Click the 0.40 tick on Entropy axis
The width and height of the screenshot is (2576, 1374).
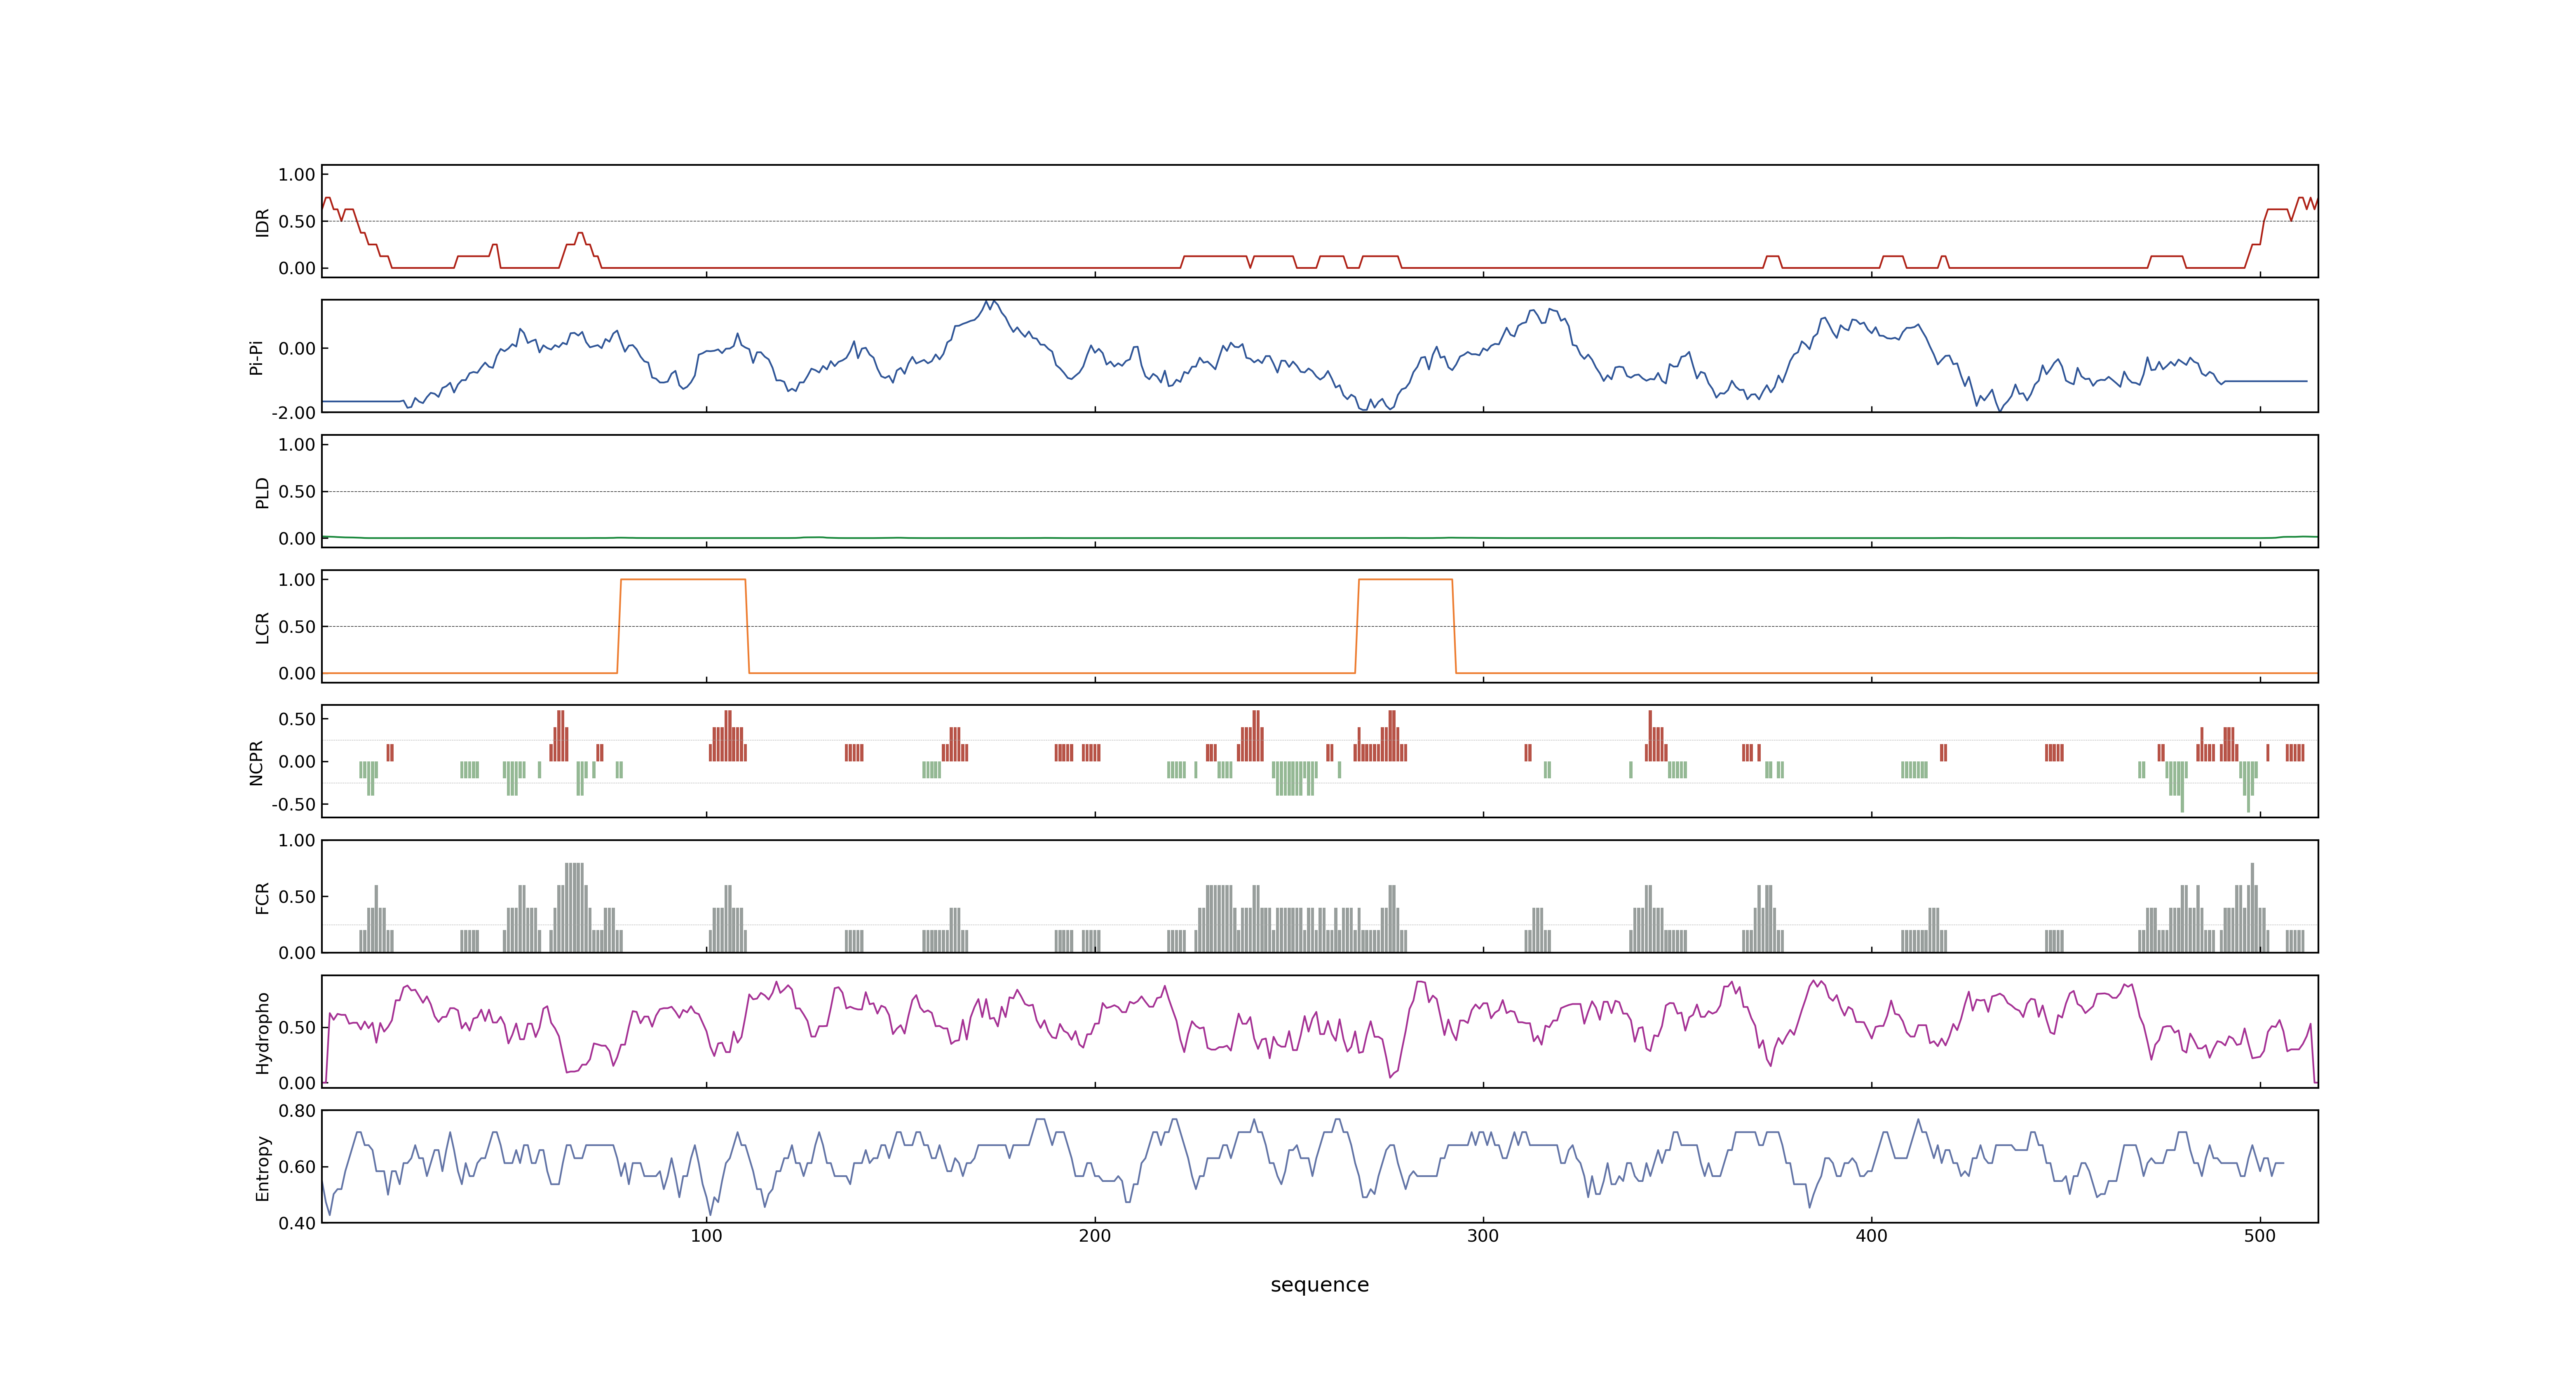297,1223
